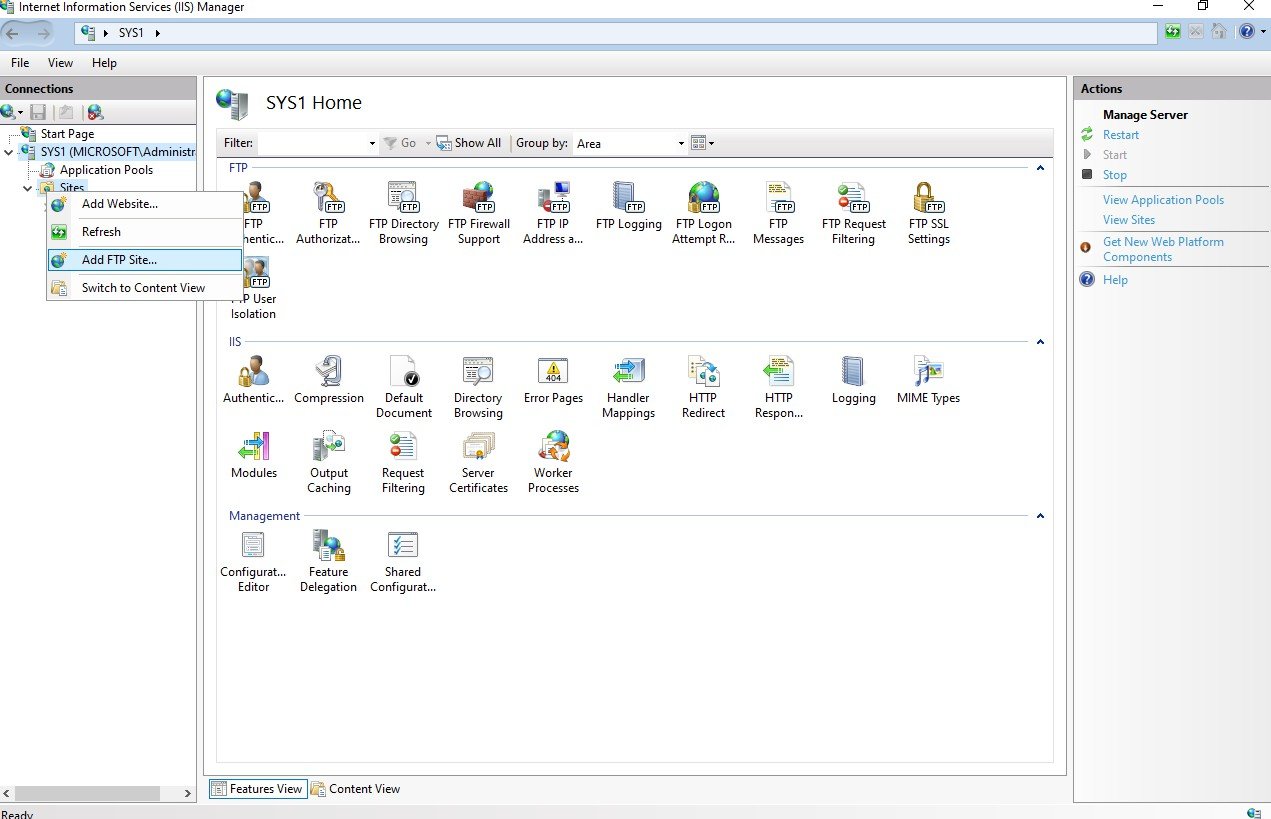Collapse the IIS group section
The width and height of the screenshot is (1271, 819).
click(1040, 342)
